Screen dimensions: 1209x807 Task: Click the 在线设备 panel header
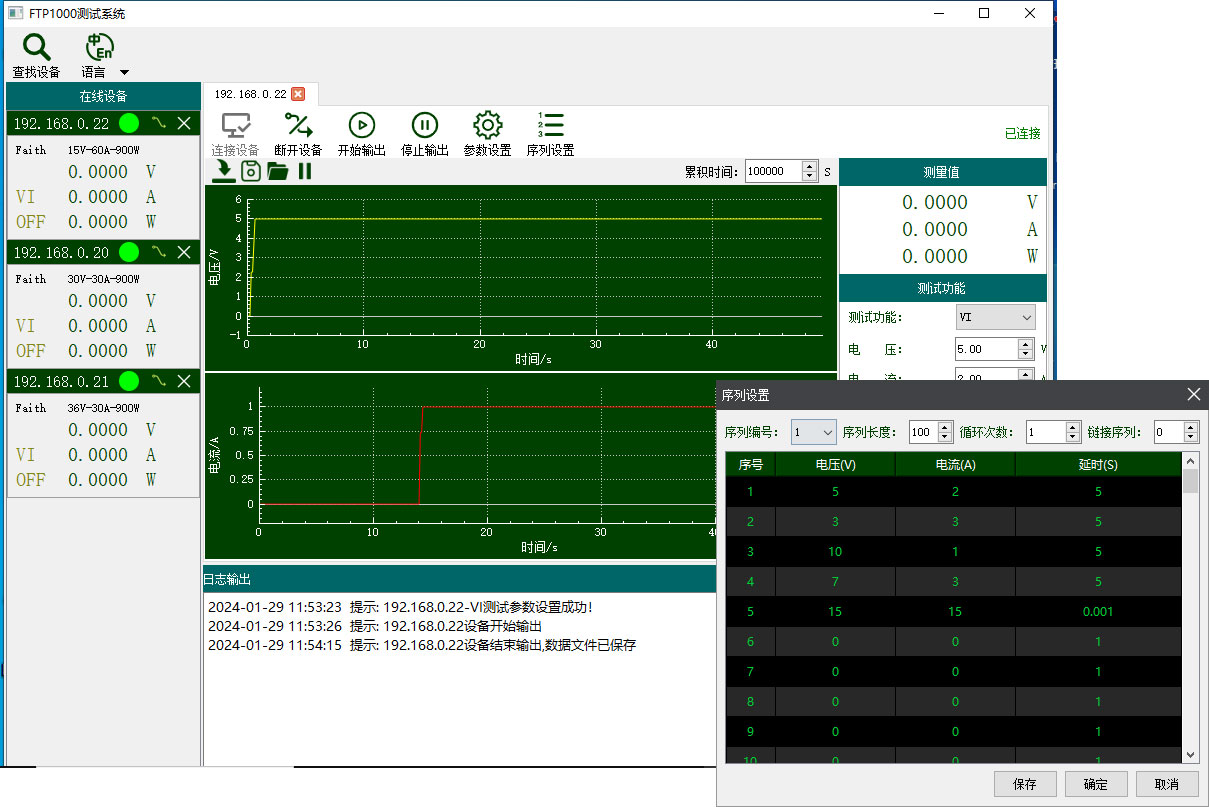(x=104, y=96)
